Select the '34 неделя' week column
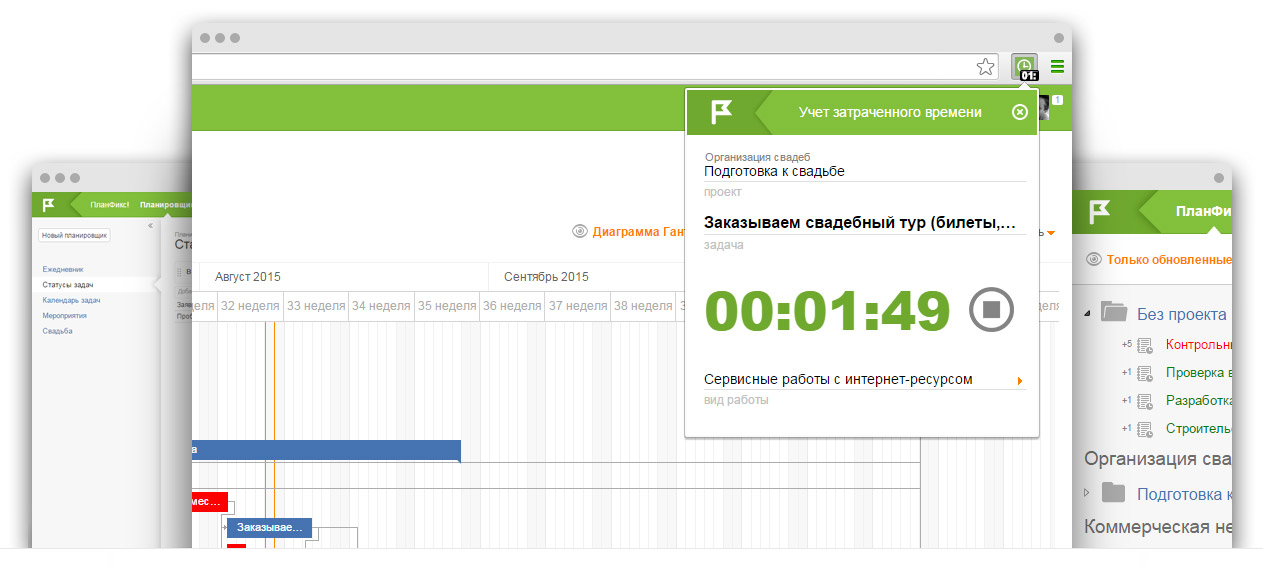The height and width of the screenshot is (579, 1263). pos(381,306)
